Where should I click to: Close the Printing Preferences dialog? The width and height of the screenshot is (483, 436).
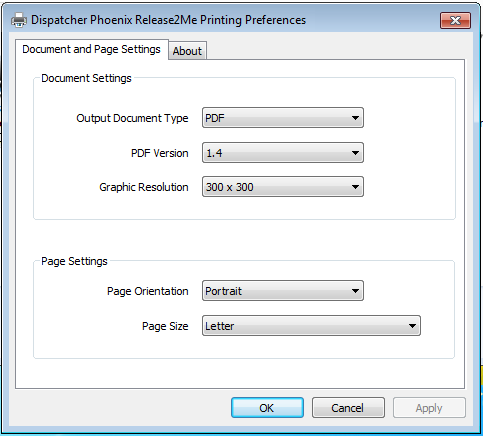[455, 21]
